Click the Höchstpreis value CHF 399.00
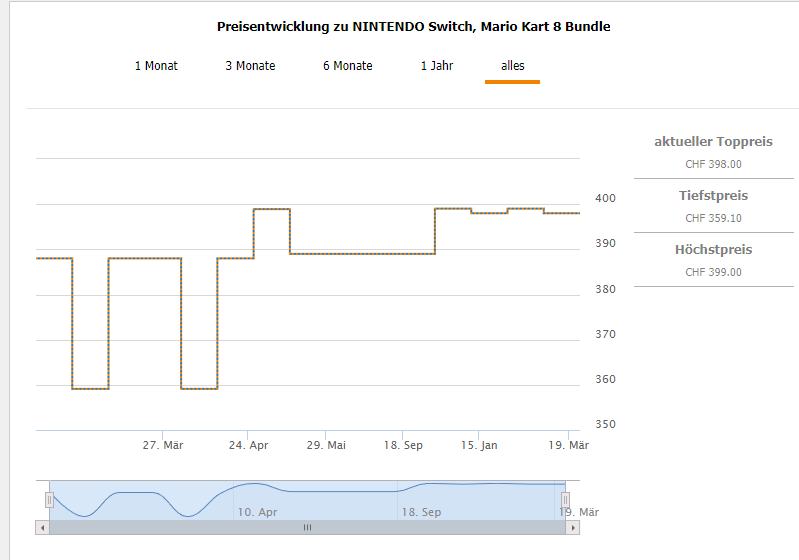Viewport: 799px width, 560px height. coord(713,272)
